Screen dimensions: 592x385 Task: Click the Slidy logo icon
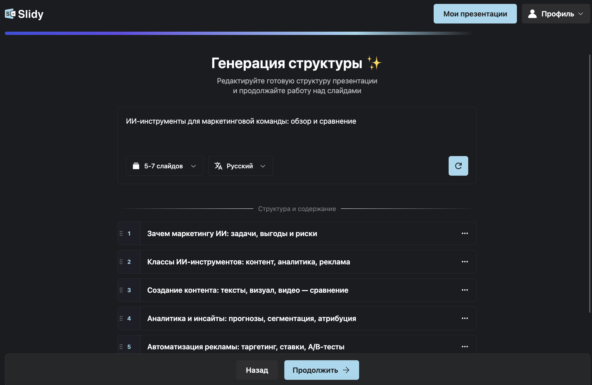(x=10, y=14)
